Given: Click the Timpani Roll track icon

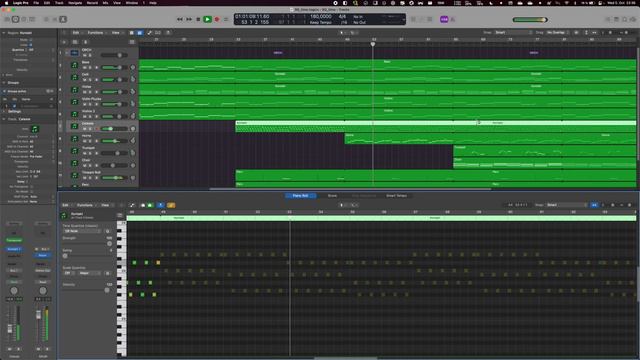Looking at the screenshot, I should [74, 175].
